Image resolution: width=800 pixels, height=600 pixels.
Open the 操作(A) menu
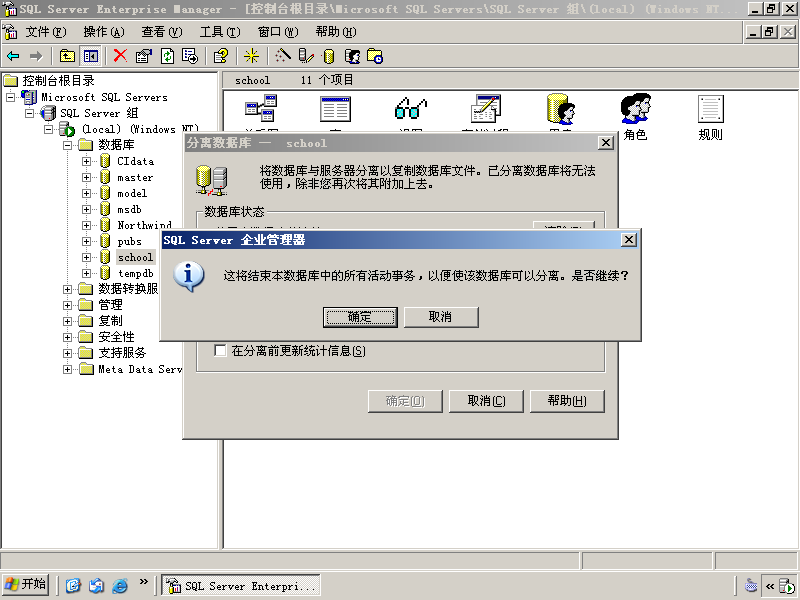[x=104, y=32]
